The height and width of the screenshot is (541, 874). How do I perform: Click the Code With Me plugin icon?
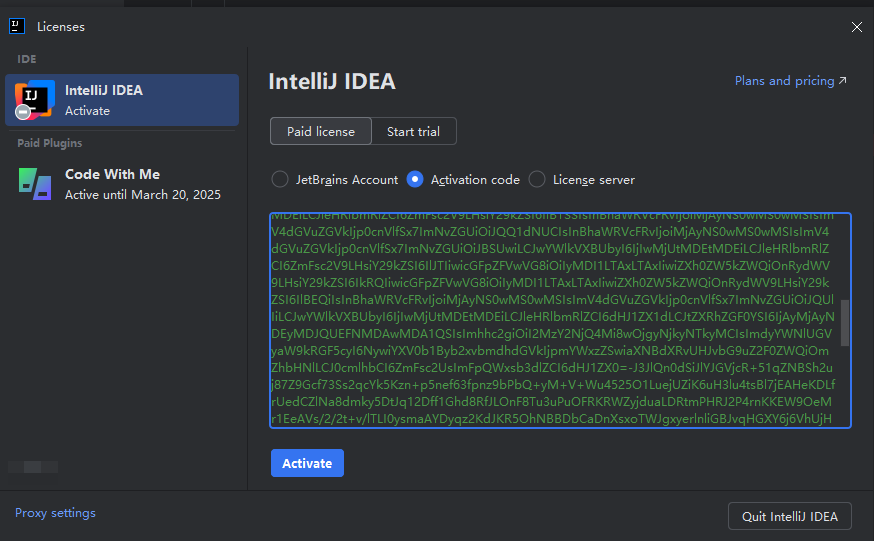35,184
